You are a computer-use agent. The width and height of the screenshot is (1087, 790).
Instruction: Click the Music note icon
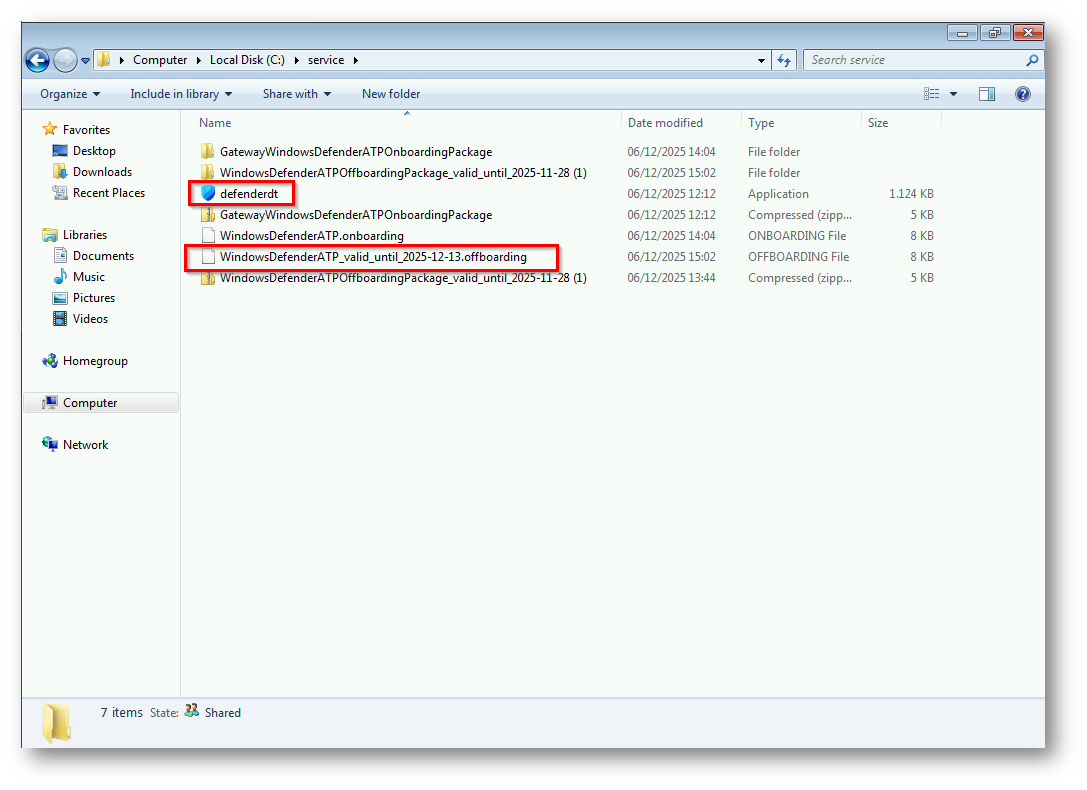point(60,276)
